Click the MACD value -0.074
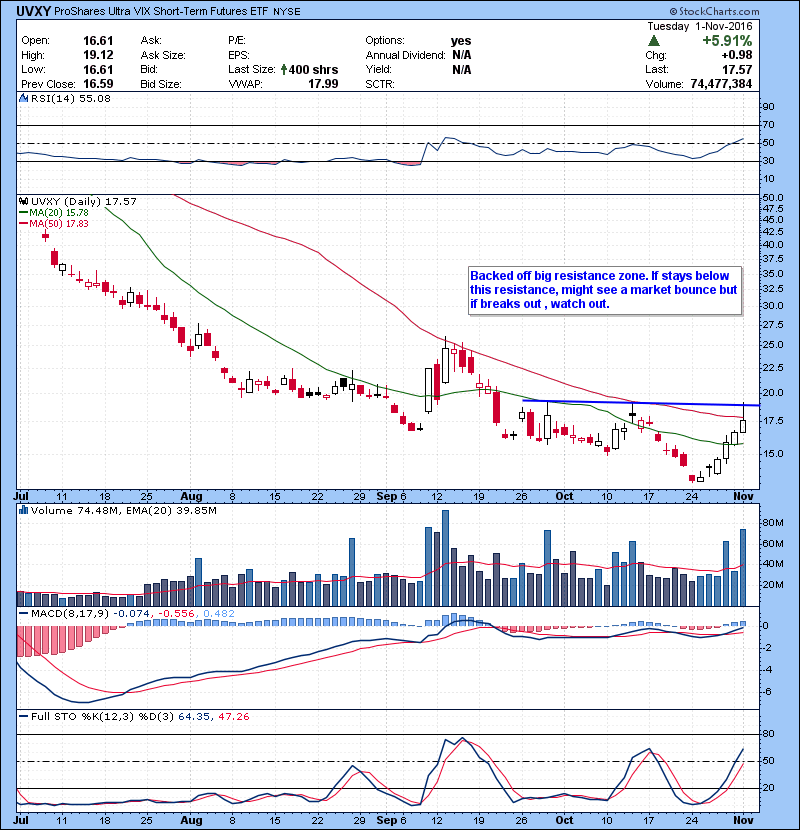This screenshot has width=800, height=830. [x=132, y=614]
